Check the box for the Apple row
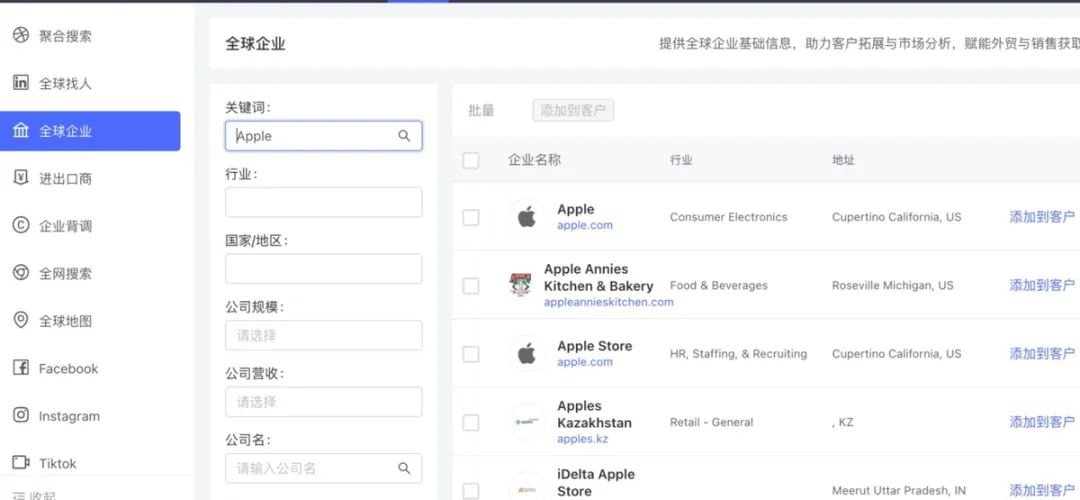Image resolution: width=1080 pixels, height=500 pixels. tap(471, 217)
